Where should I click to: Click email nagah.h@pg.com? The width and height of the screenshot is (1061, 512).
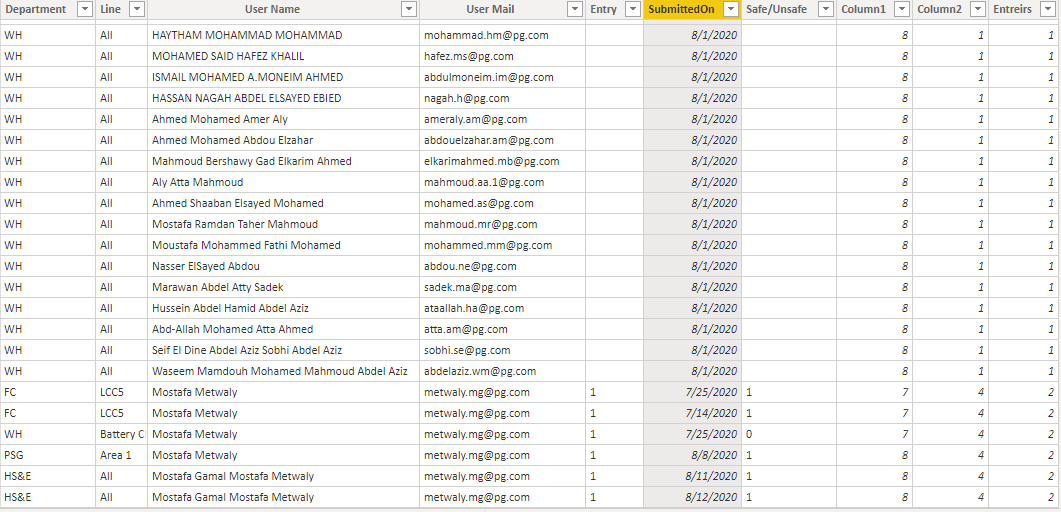click(467, 98)
